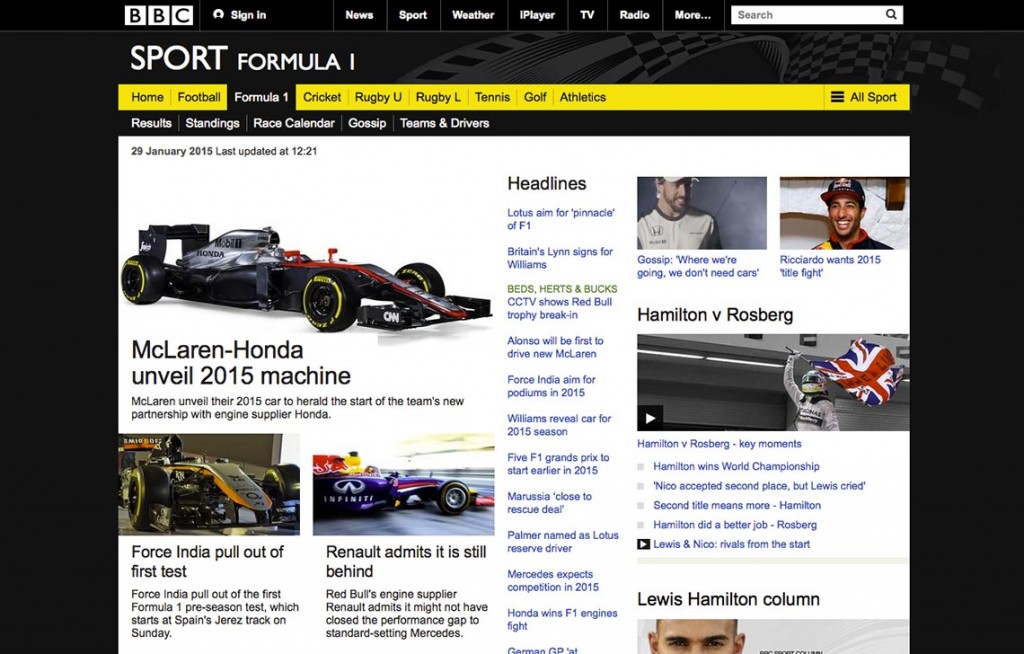Open Williams reveal car for 2015 season
The height and width of the screenshot is (654, 1024).
559,425
